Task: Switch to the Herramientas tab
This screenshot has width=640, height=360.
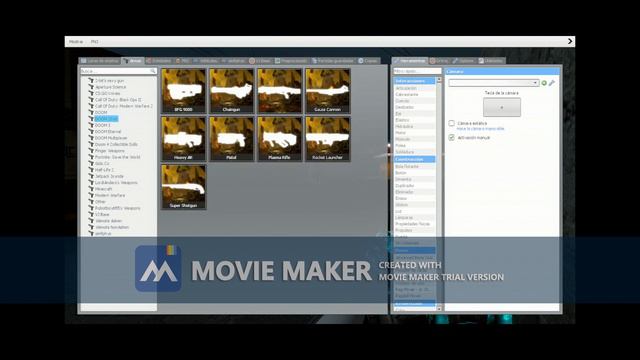Action: click(x=410, y=61)
